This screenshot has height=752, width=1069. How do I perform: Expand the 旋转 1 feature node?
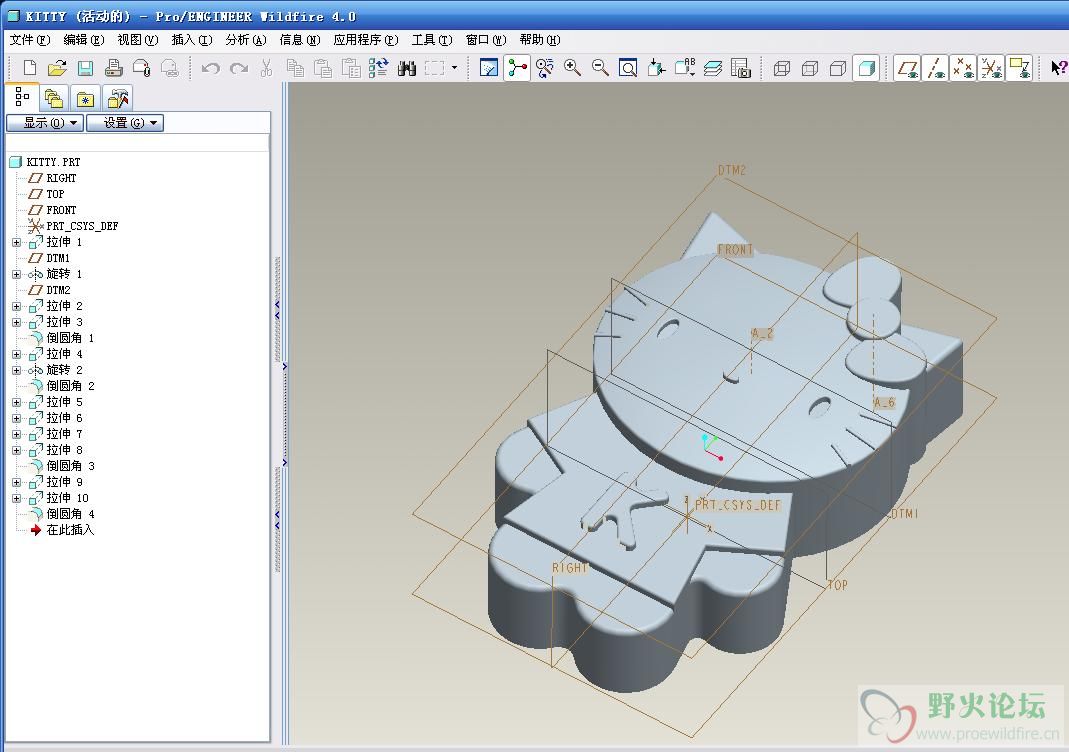(x=16, y=274)
